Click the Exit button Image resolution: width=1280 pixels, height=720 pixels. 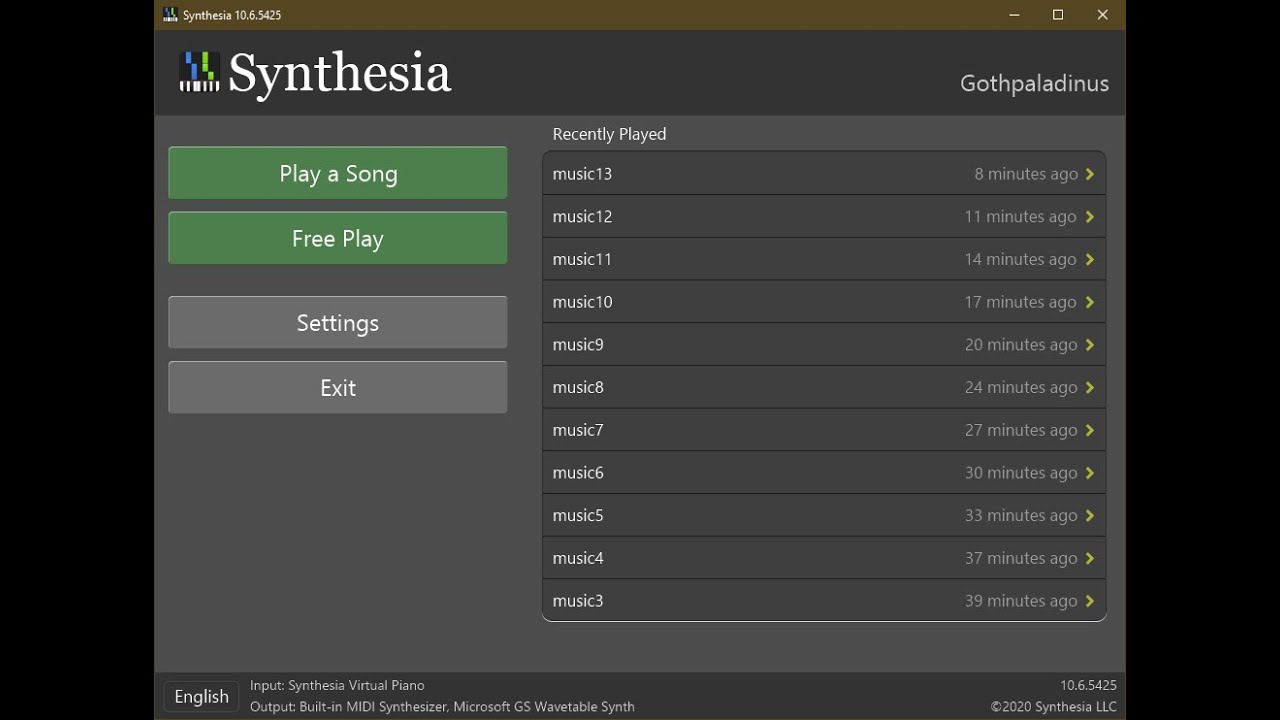(x=338, y=387)
